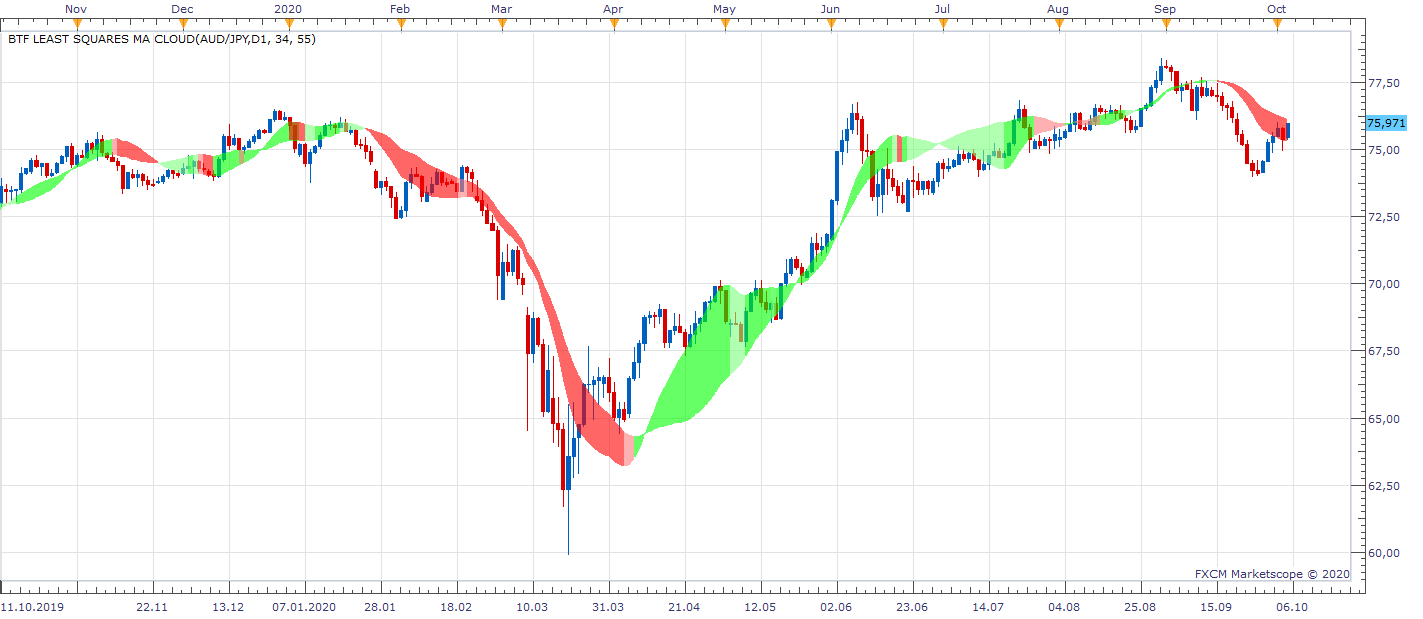1423x619 pixels.
Task: Click the 04.08 date label
Action: coord(1064,607)
